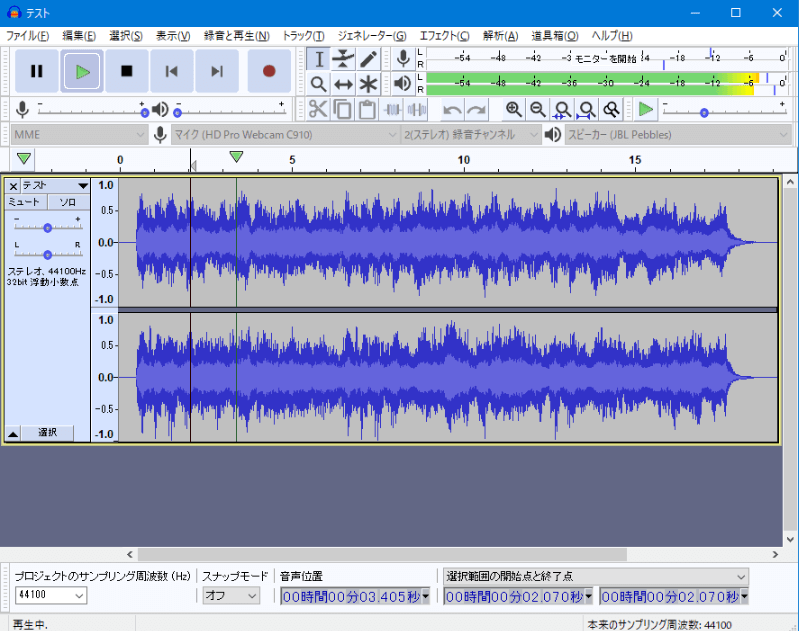Image resolution: width=799 pixels, height=631 pixels.
Task: Select the Zoom magnifier tool
Action: [319, 84]
